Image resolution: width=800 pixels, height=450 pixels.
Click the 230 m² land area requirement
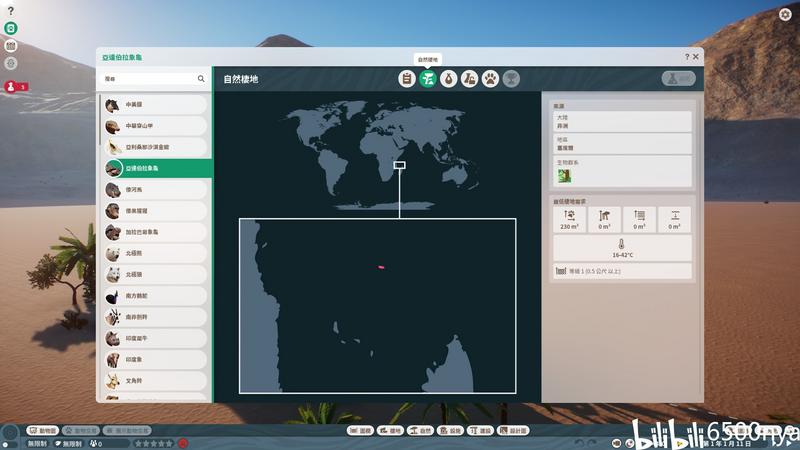click(569, 220)
